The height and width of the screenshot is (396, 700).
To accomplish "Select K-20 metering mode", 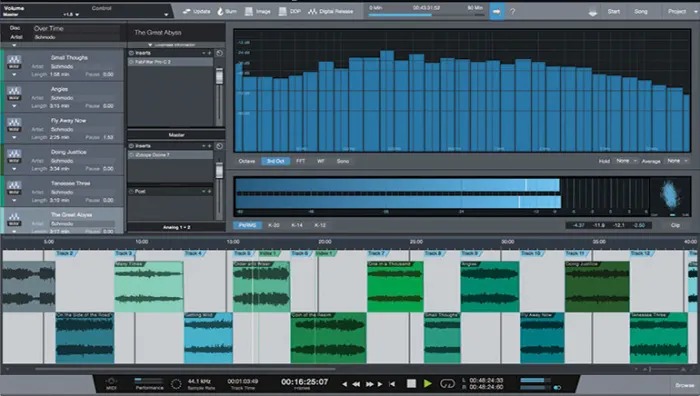I will [274, 225].
